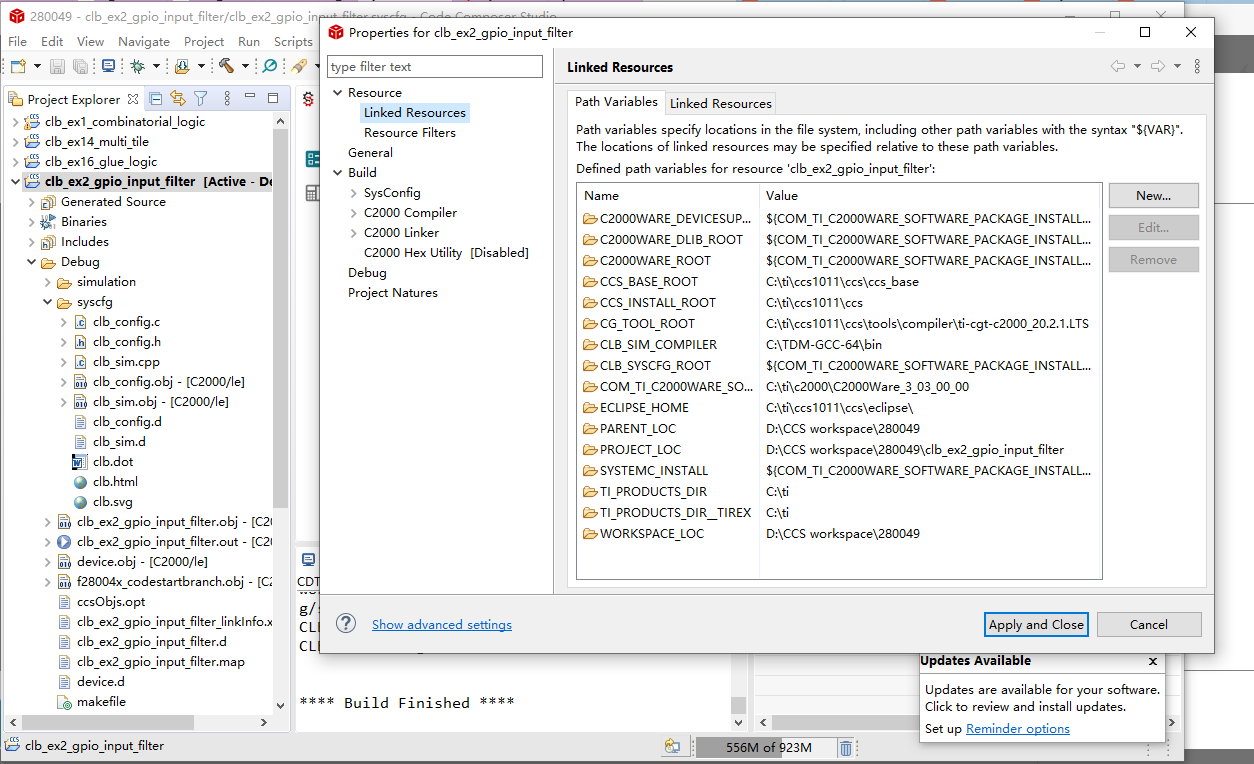
Task: Click the pen tool icon in toolbar
Action: [x=299, y=66]
